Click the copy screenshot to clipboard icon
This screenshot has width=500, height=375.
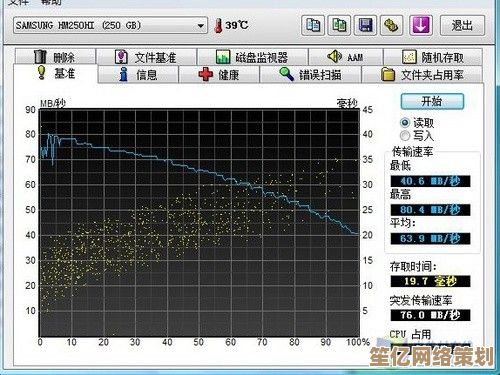point(339,25)
